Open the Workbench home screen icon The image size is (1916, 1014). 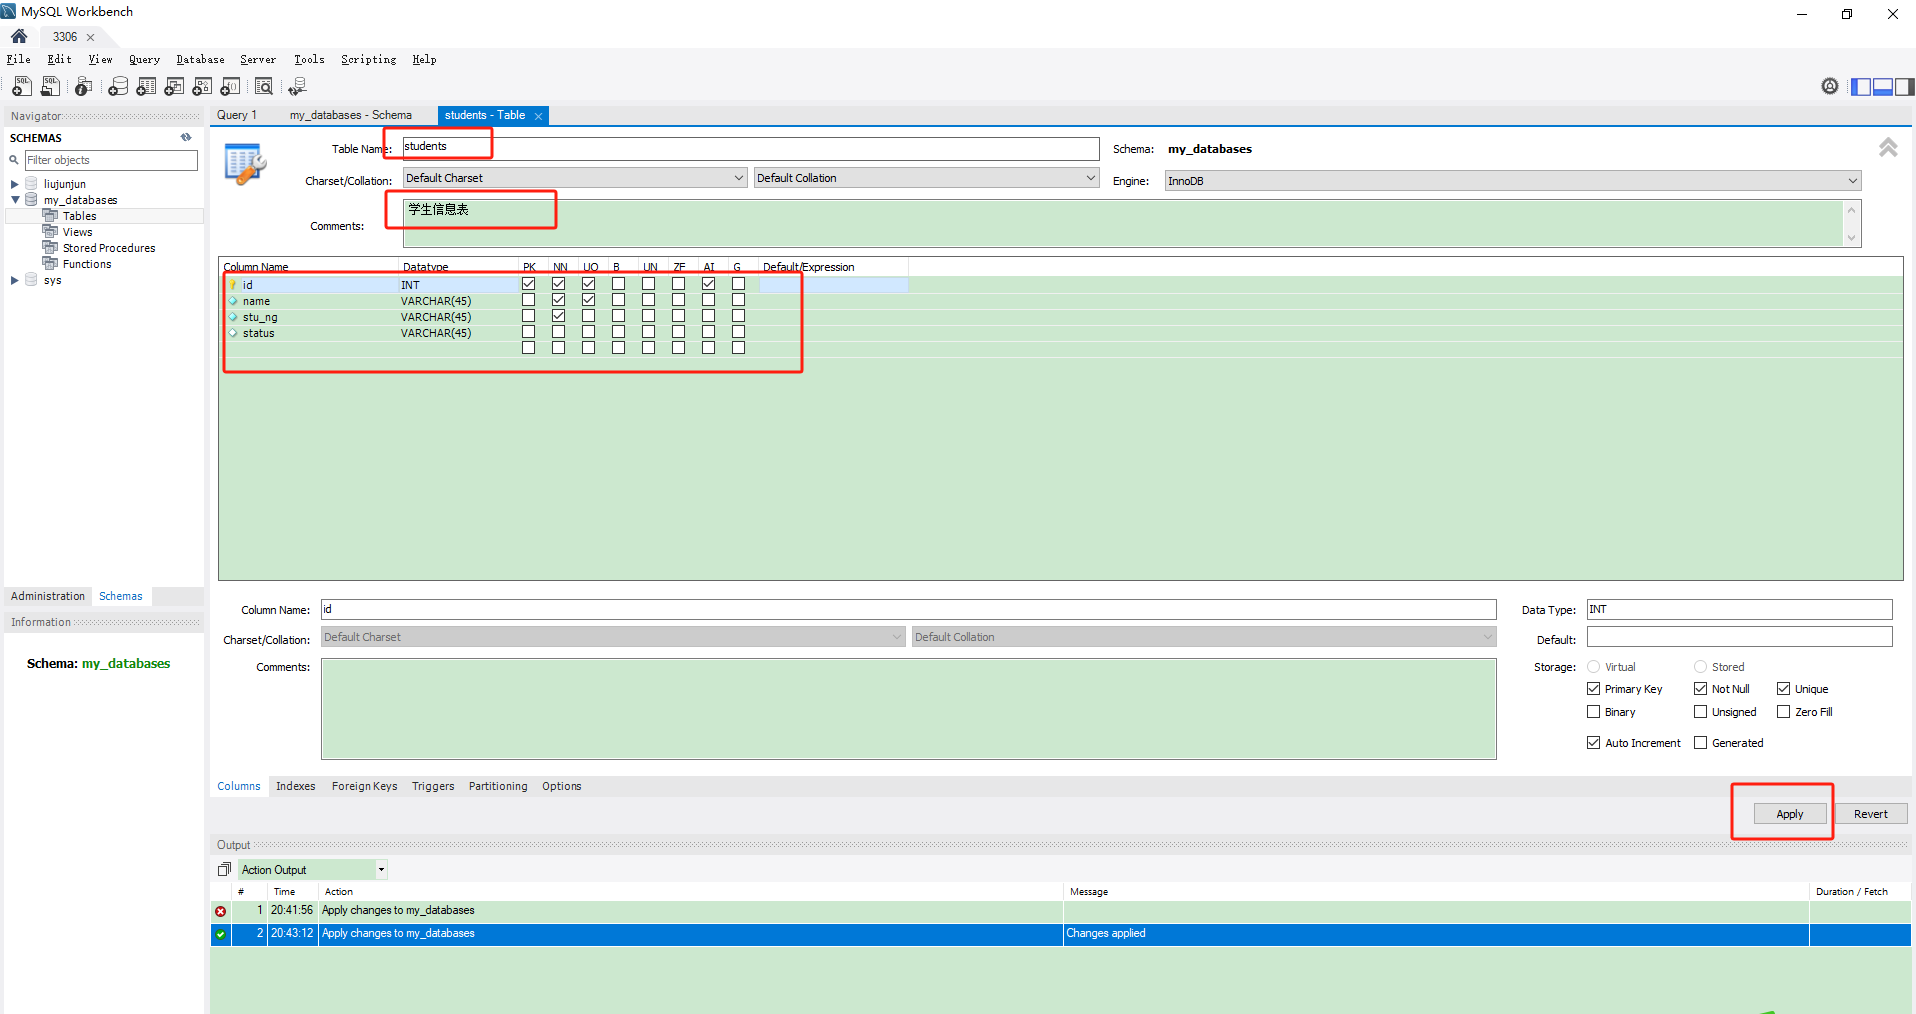pos(19,36)
